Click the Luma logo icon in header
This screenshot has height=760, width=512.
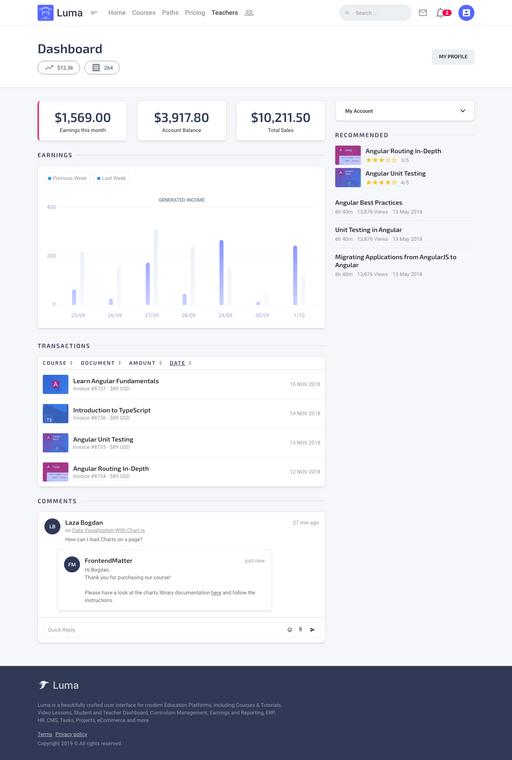click(46, 13)
